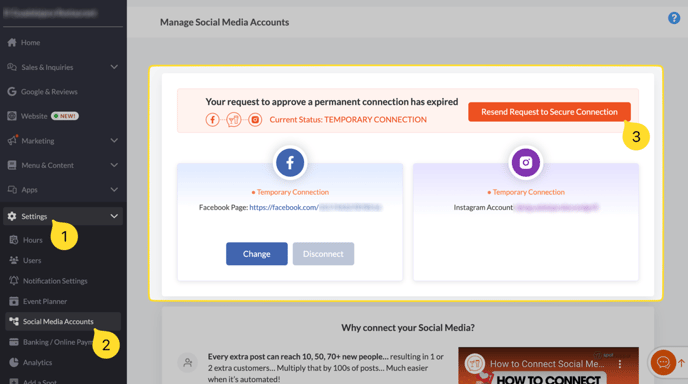The height and width of the screenshot is (384, 688).
Task: Click the Manage Social Media Accounts heading
Action: (x=224, y=22)
